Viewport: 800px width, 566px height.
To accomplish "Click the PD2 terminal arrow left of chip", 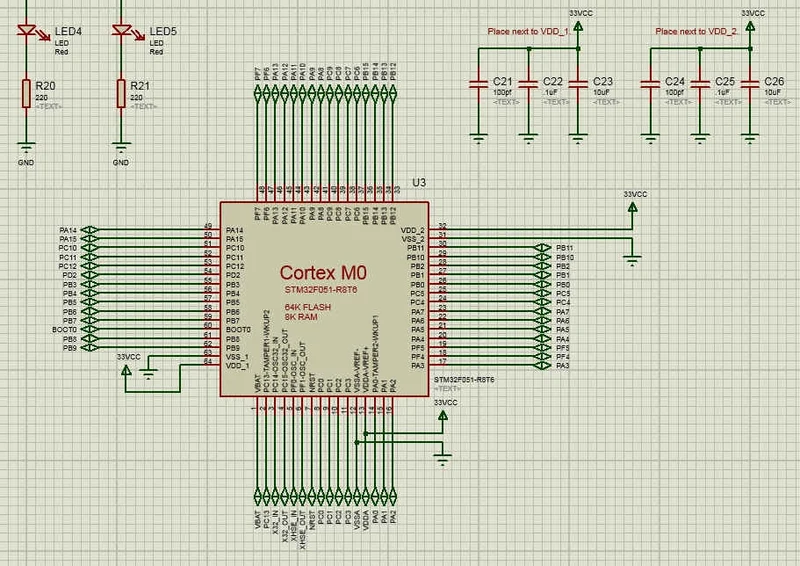I will tap(90, 275).
